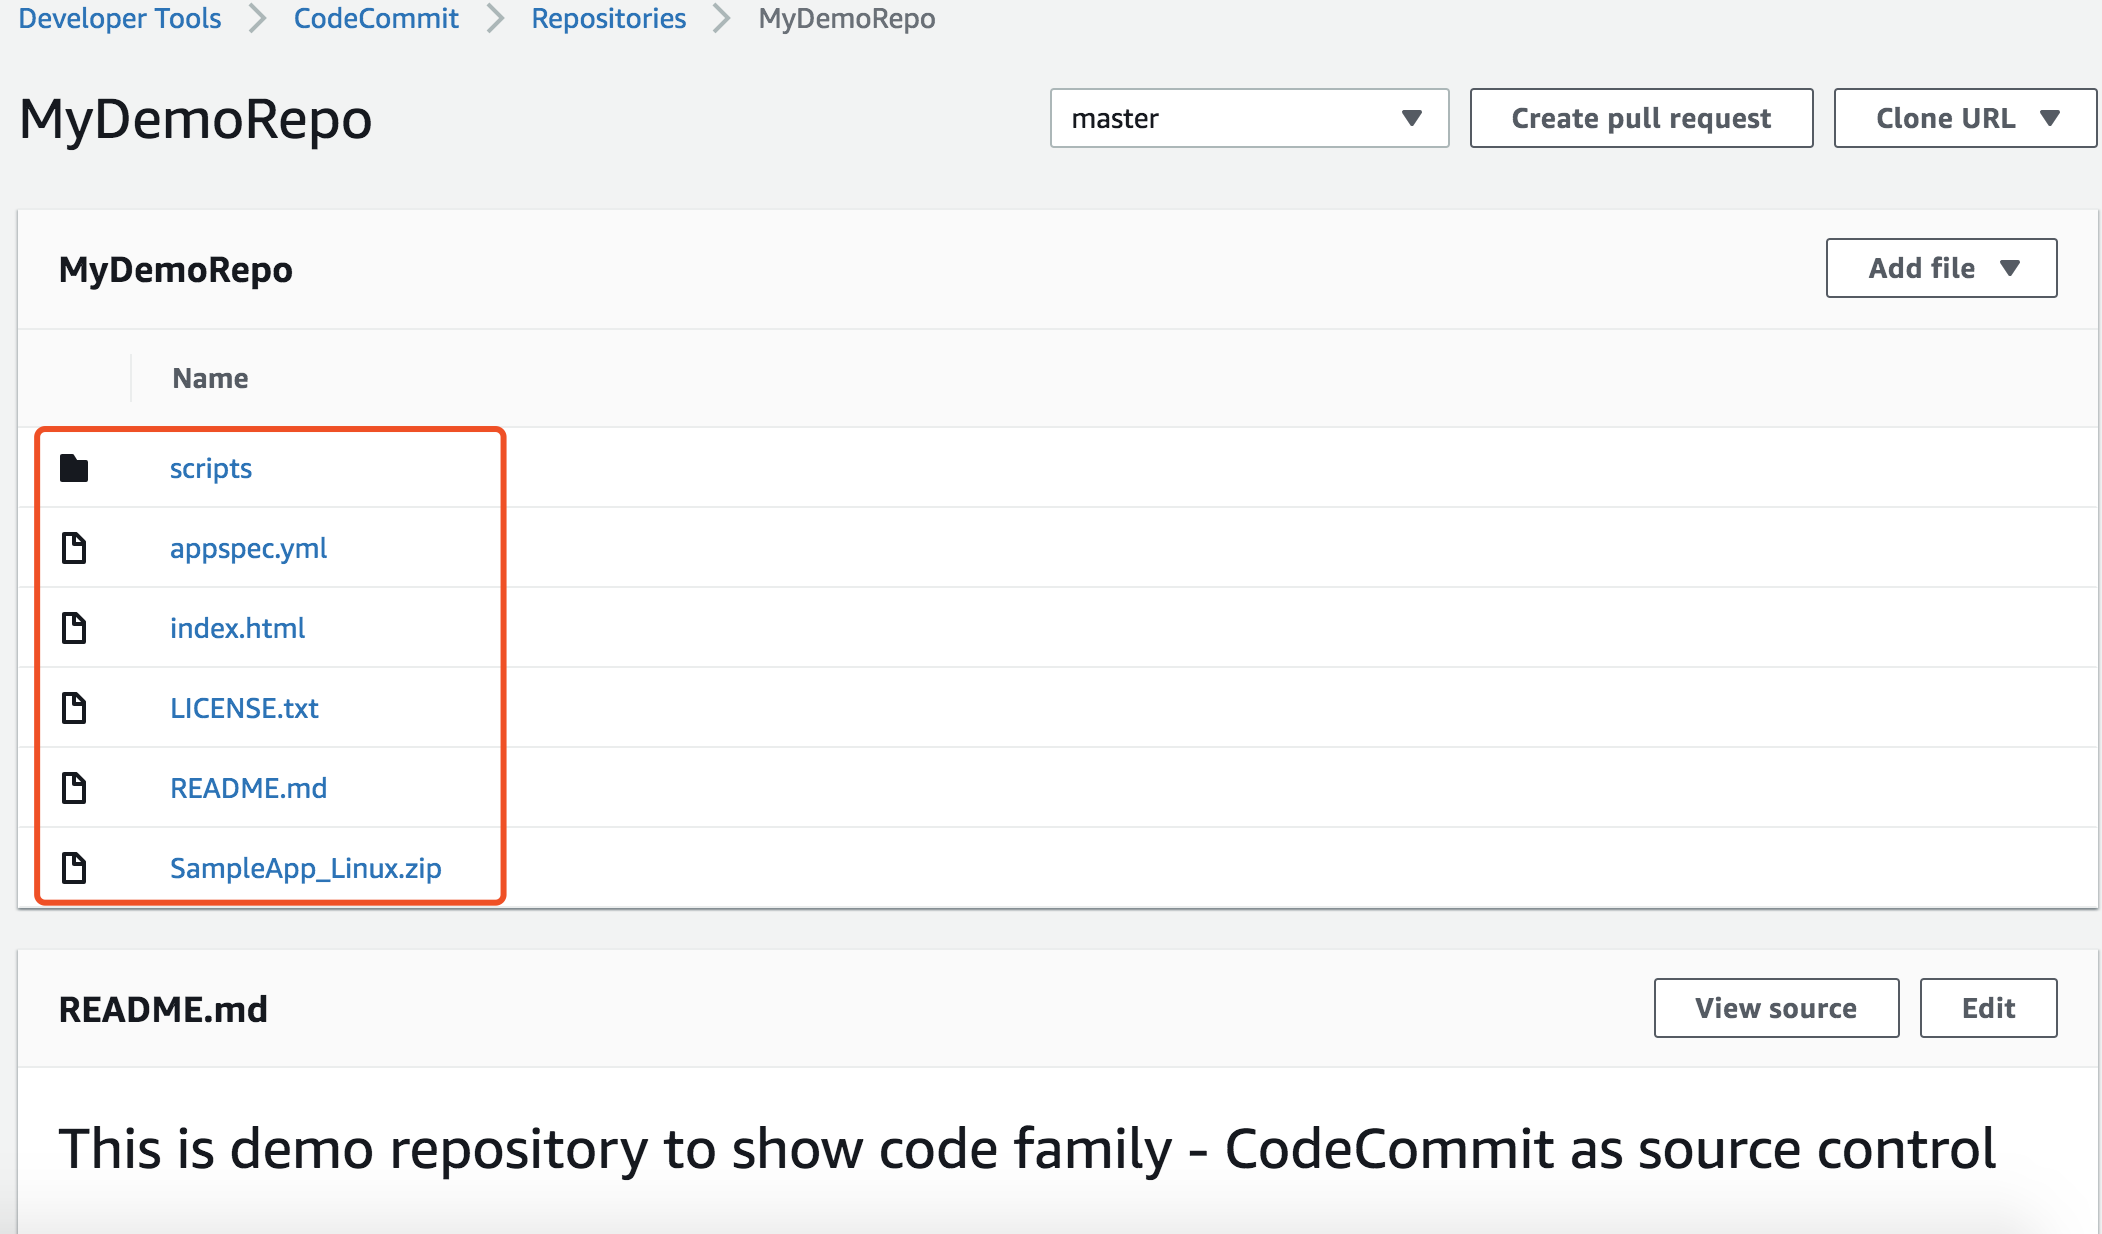Click the scripts folder icon
Screen dimensions: 2102x1234
click(74, 468)
